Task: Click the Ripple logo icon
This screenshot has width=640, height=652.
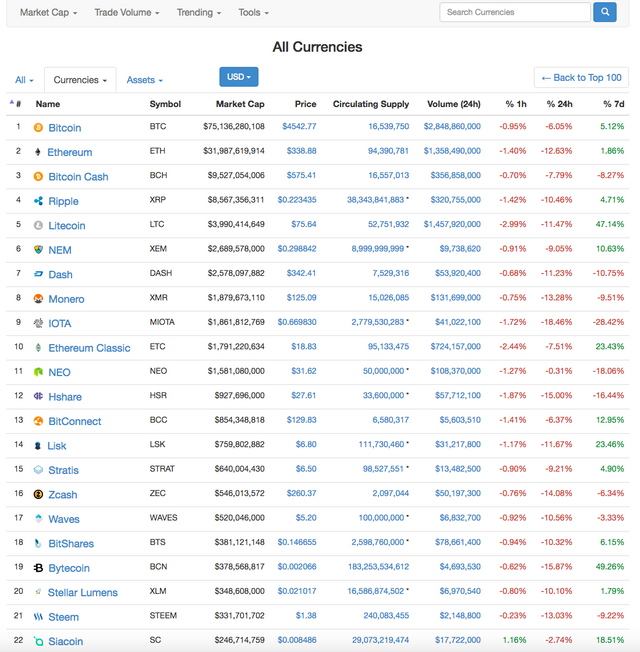Action: coord(38,201)
